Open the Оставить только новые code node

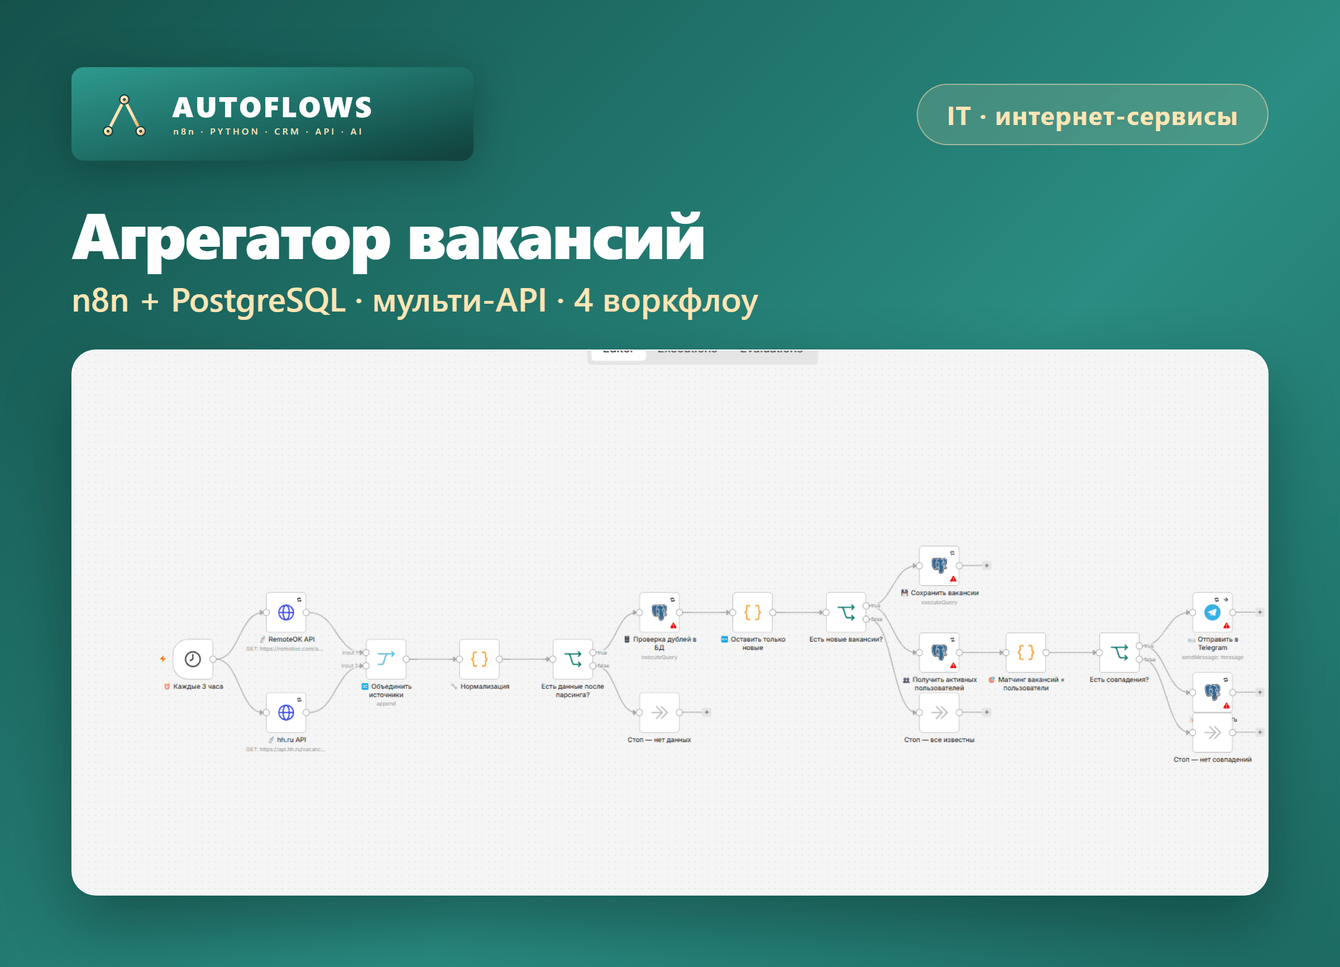pyautogui.click(x=753, y=612)
